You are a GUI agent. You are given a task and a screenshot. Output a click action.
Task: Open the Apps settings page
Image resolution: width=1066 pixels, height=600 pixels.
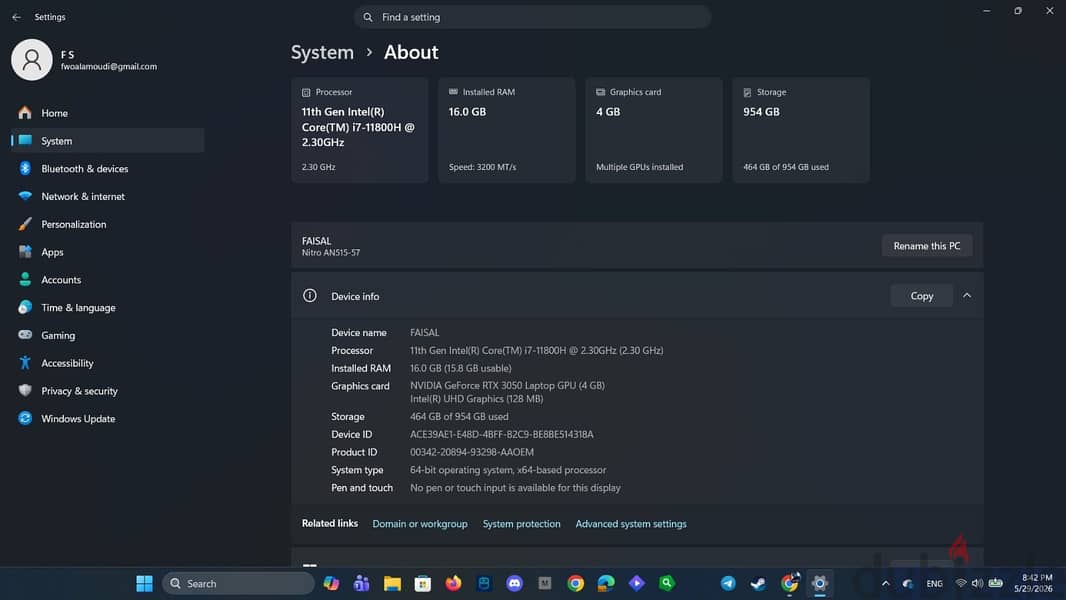click(x=107, y=252)
